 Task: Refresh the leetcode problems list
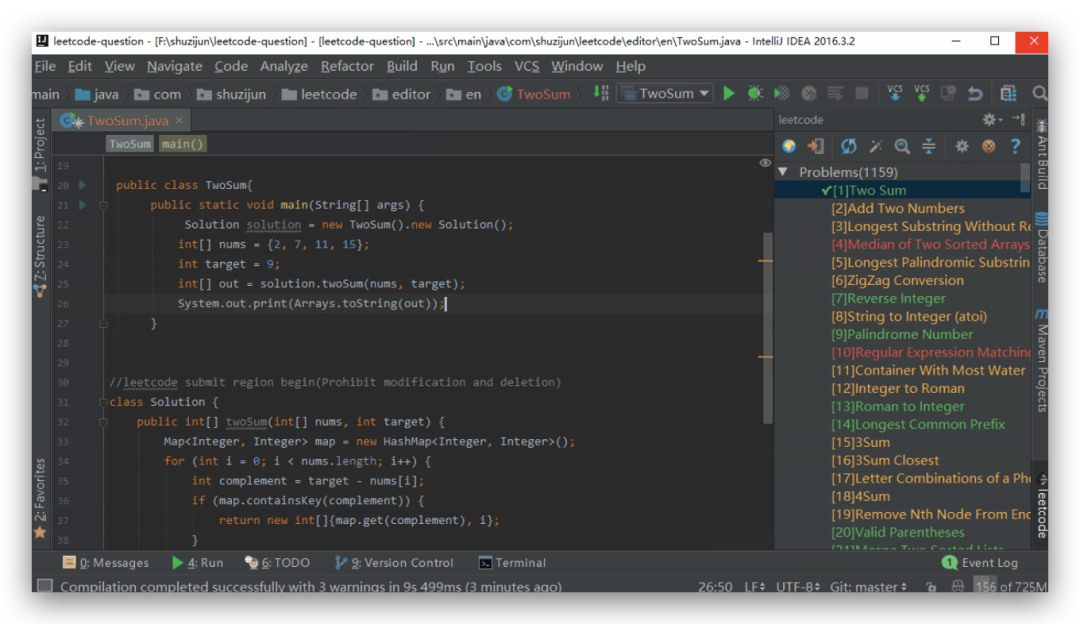click(x=849, y=146)
